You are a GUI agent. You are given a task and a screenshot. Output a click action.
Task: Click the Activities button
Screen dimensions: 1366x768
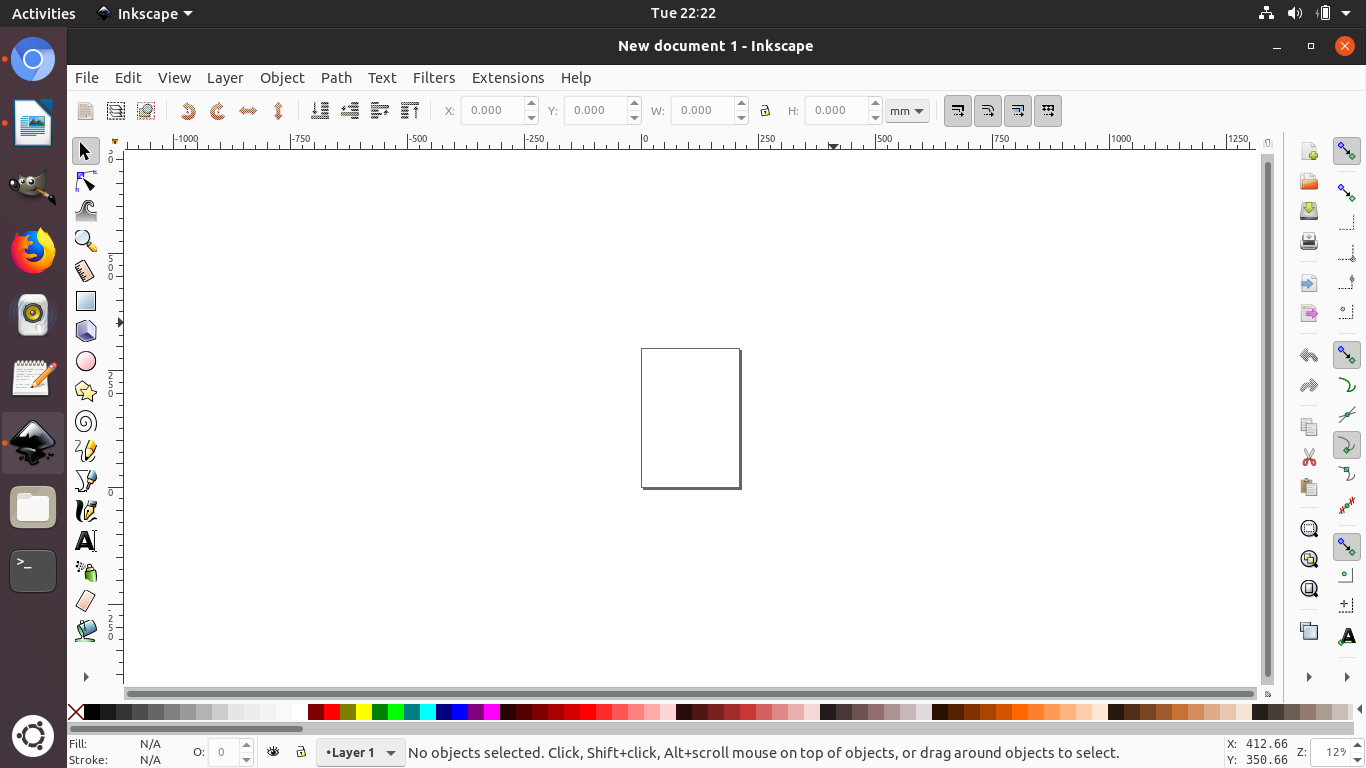click(43, 13)
